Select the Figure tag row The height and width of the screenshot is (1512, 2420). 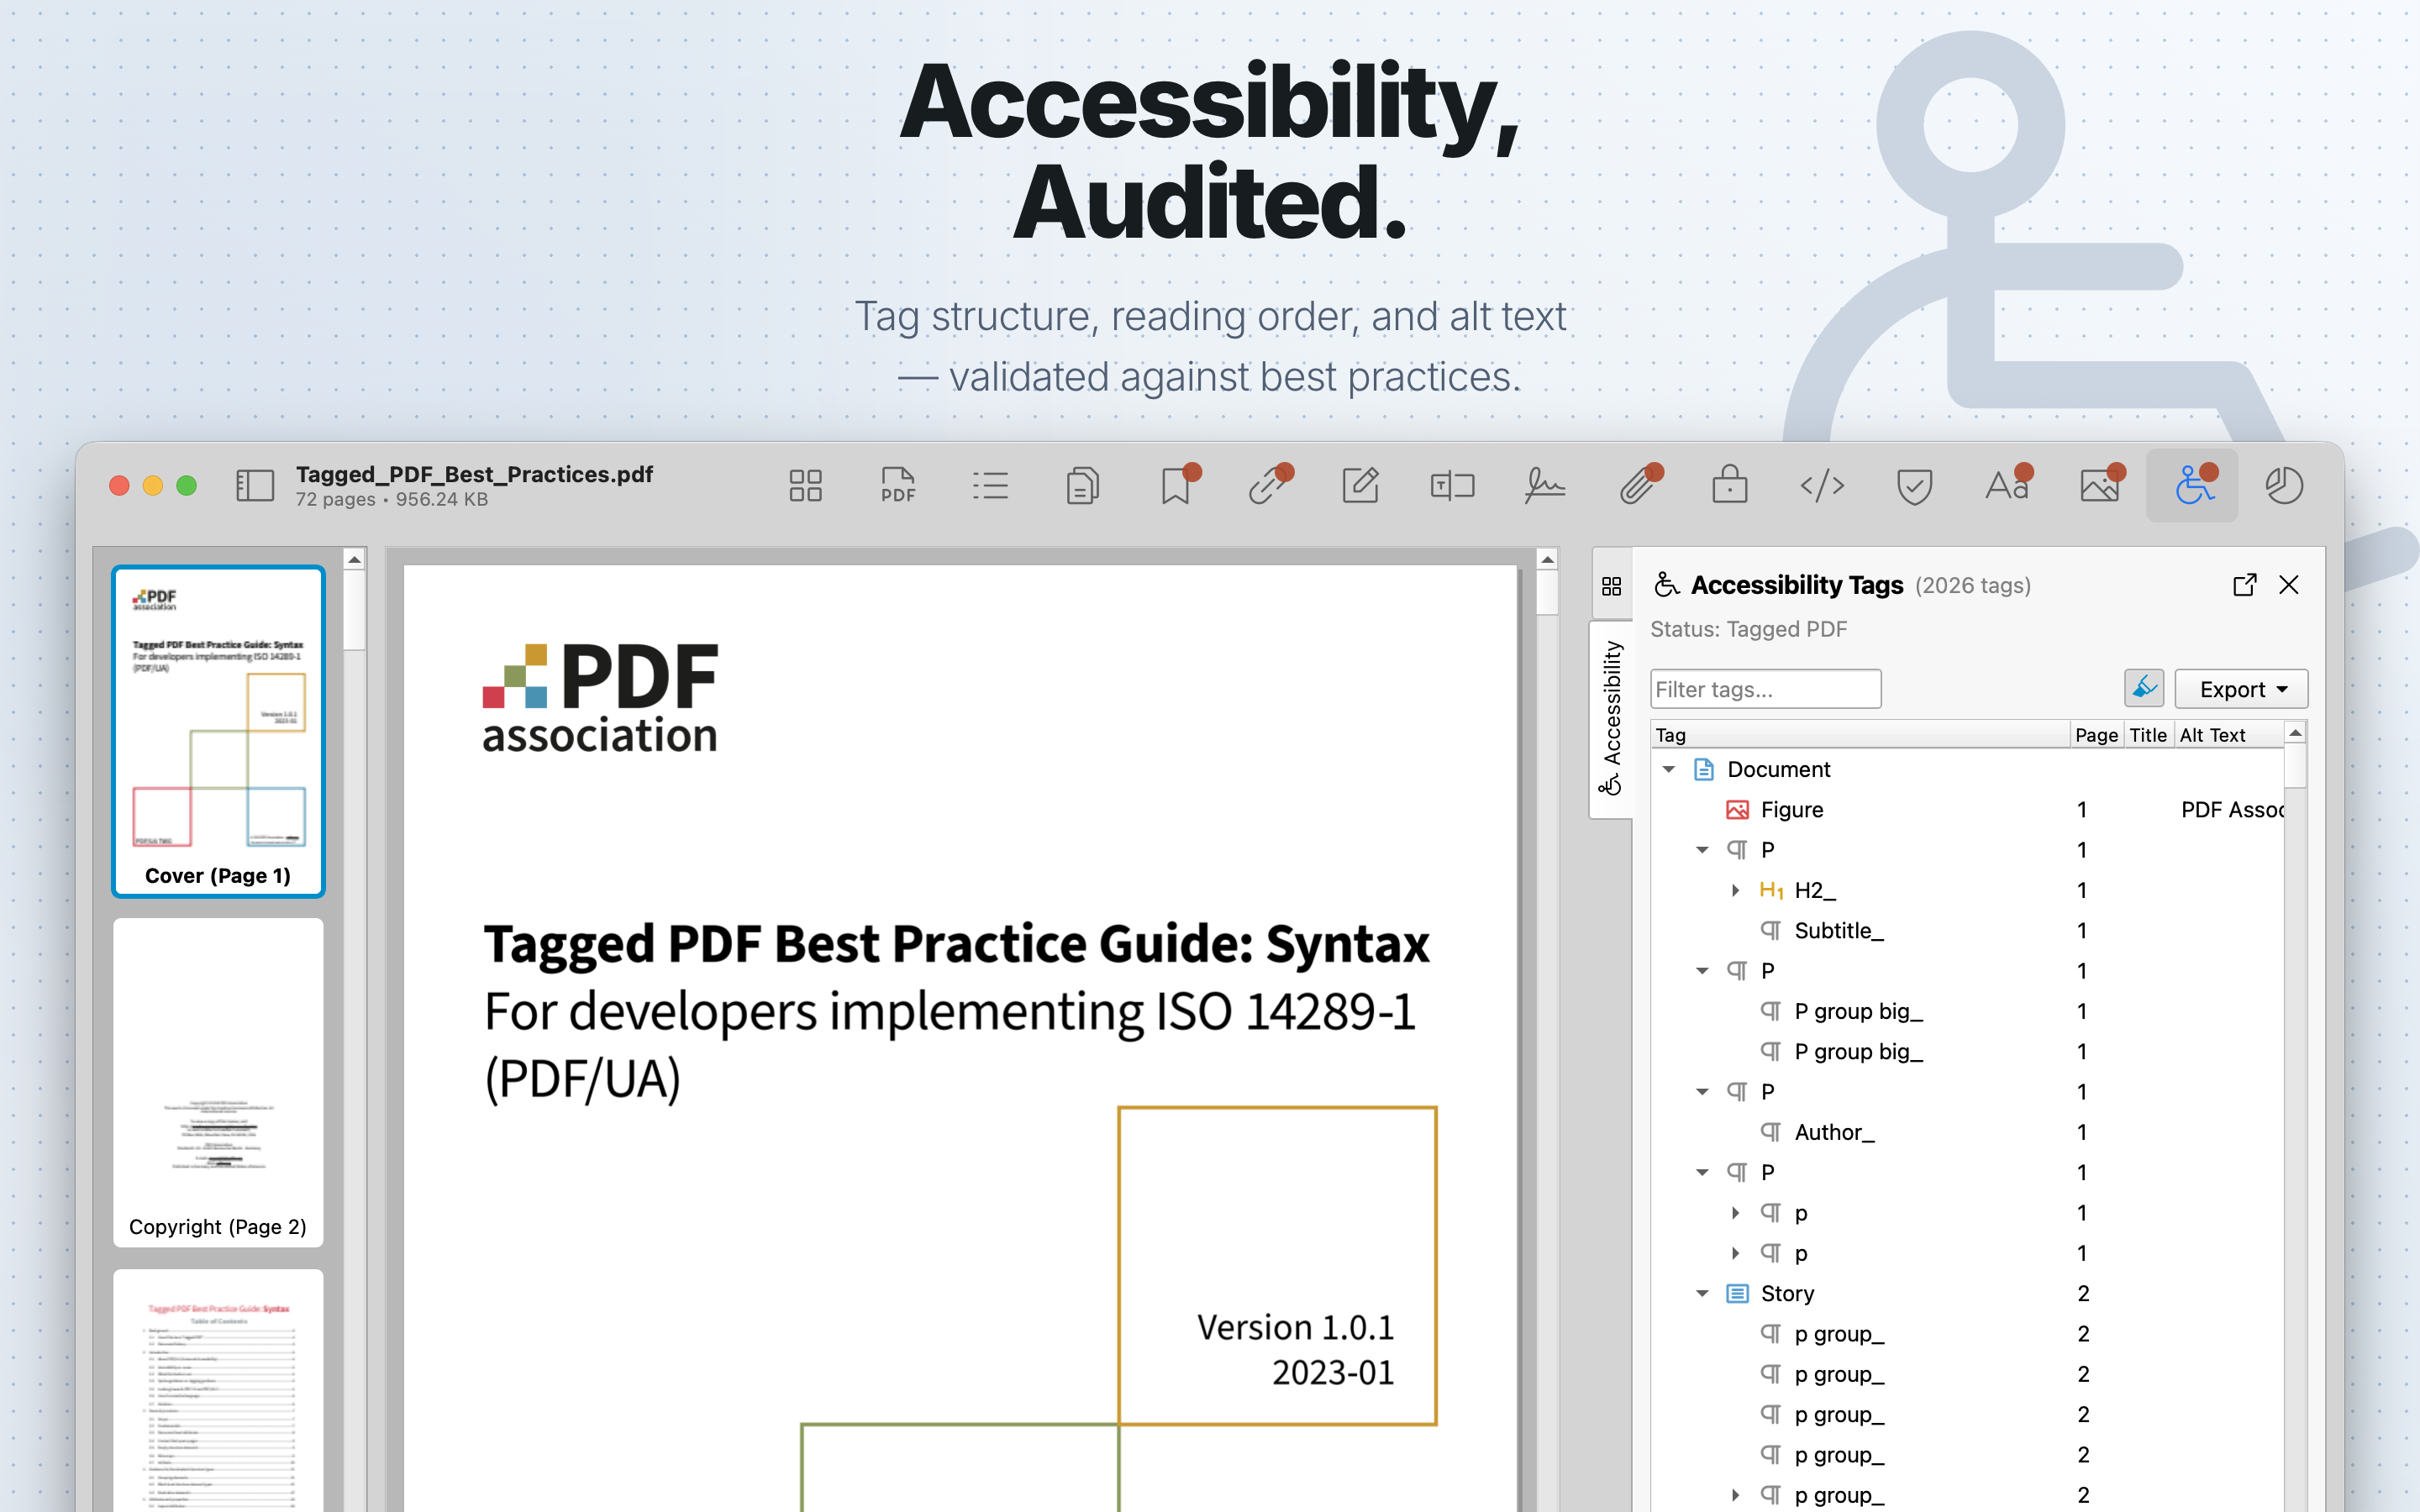coord(1967,810)
